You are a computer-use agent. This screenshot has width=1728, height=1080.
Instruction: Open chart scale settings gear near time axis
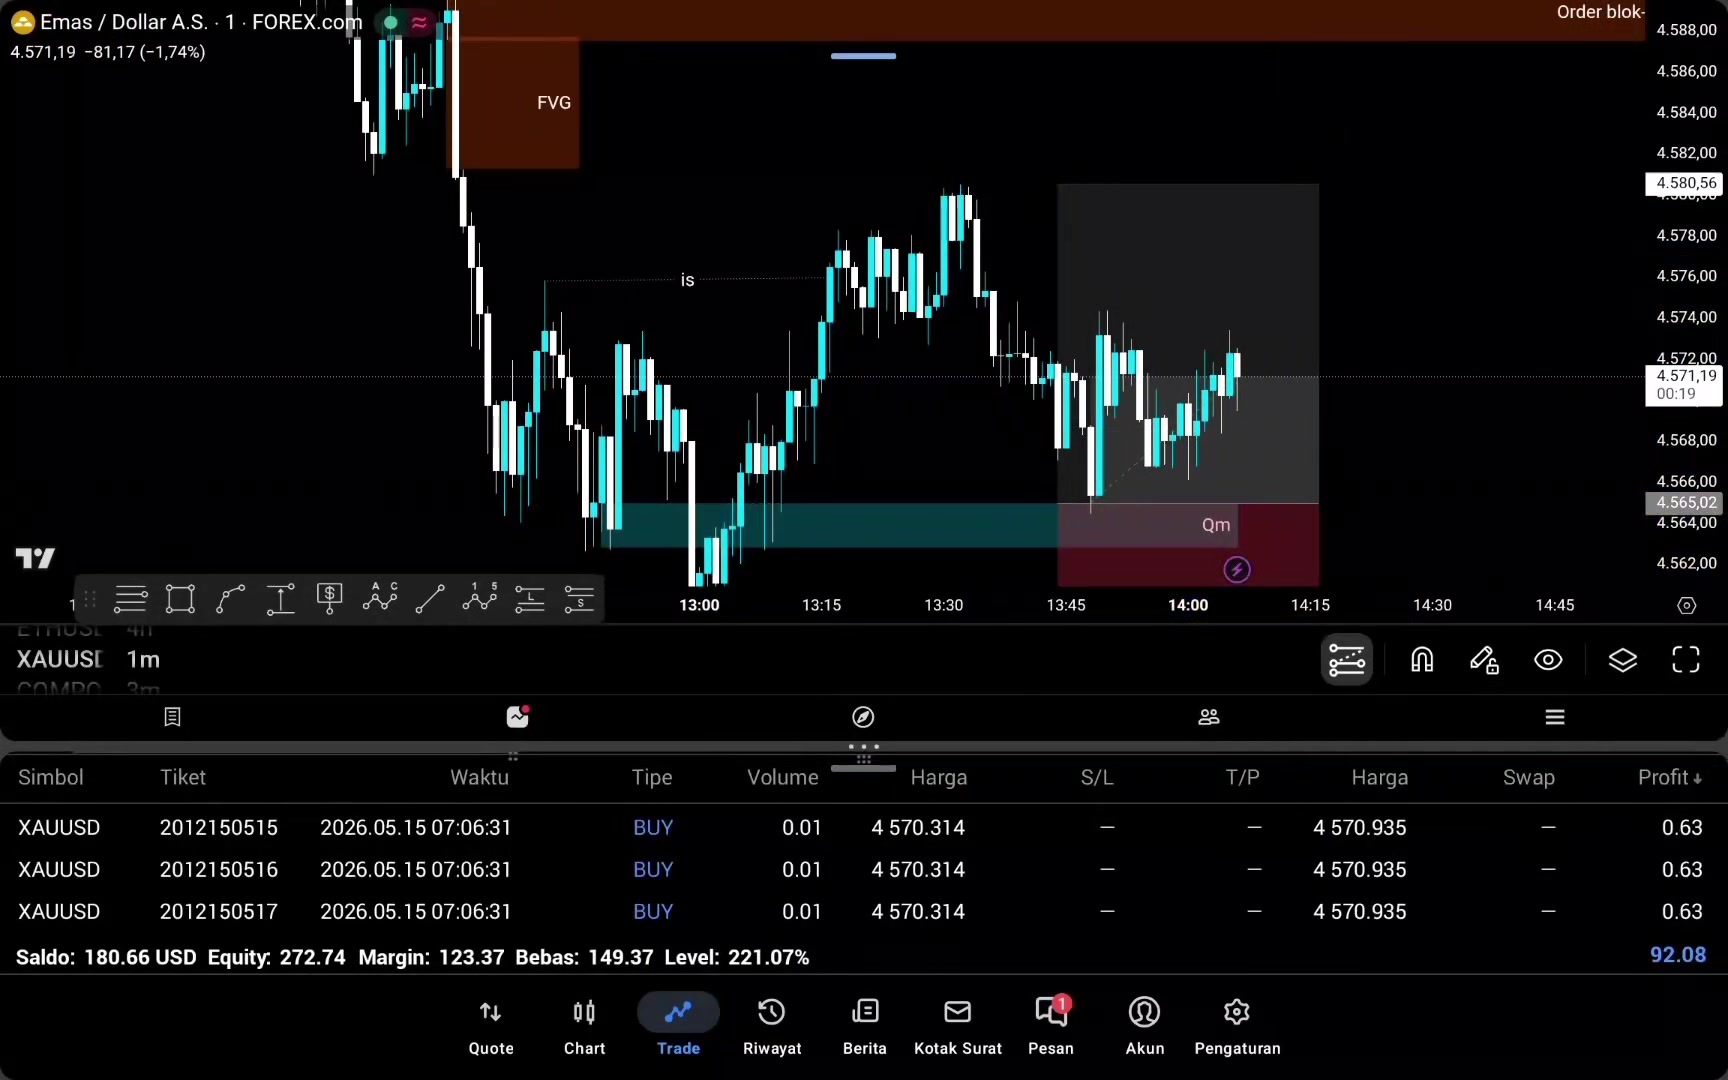1687,605
